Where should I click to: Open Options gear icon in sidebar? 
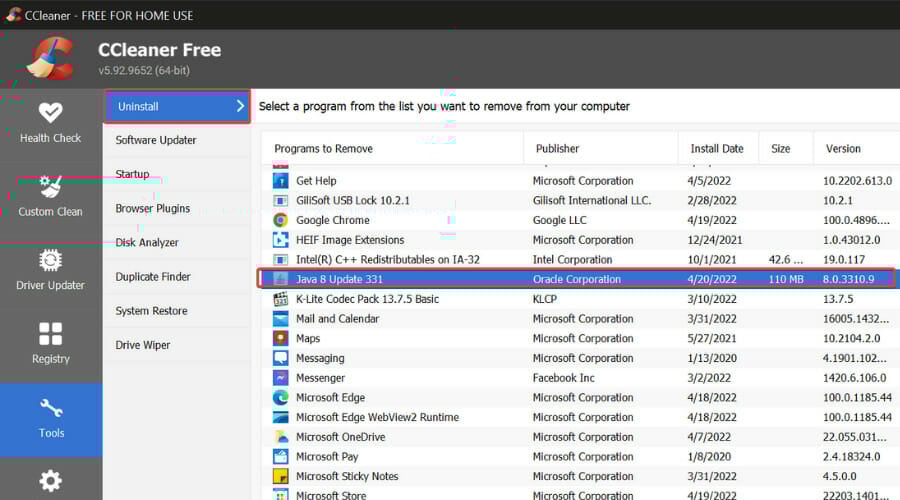click(x=51, y=480)
